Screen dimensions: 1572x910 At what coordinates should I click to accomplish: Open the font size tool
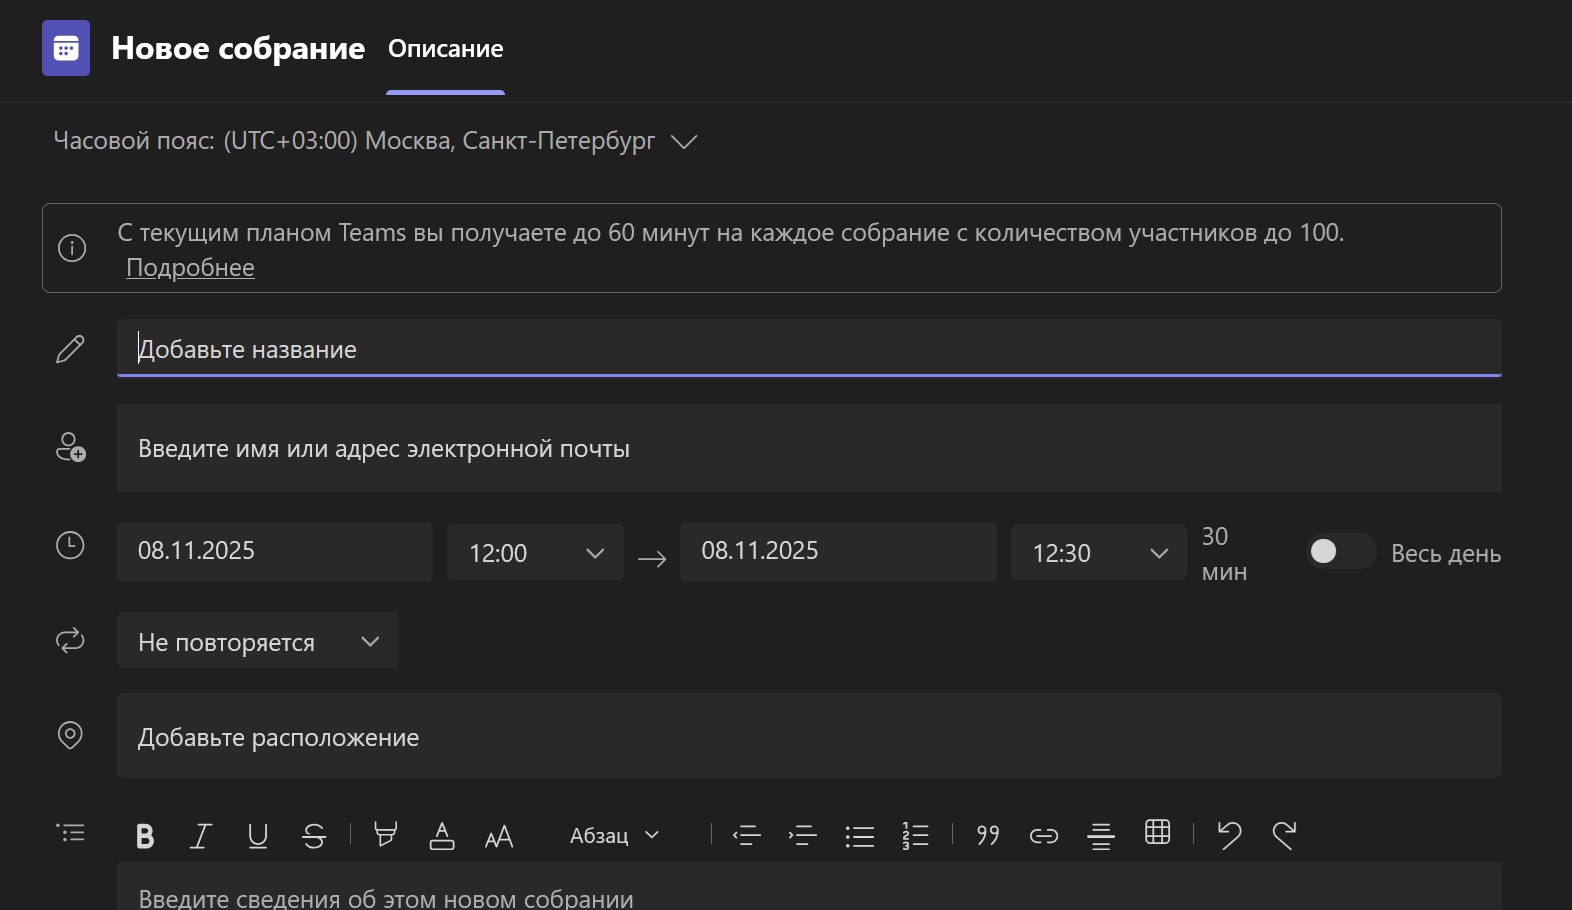point(499,836)
